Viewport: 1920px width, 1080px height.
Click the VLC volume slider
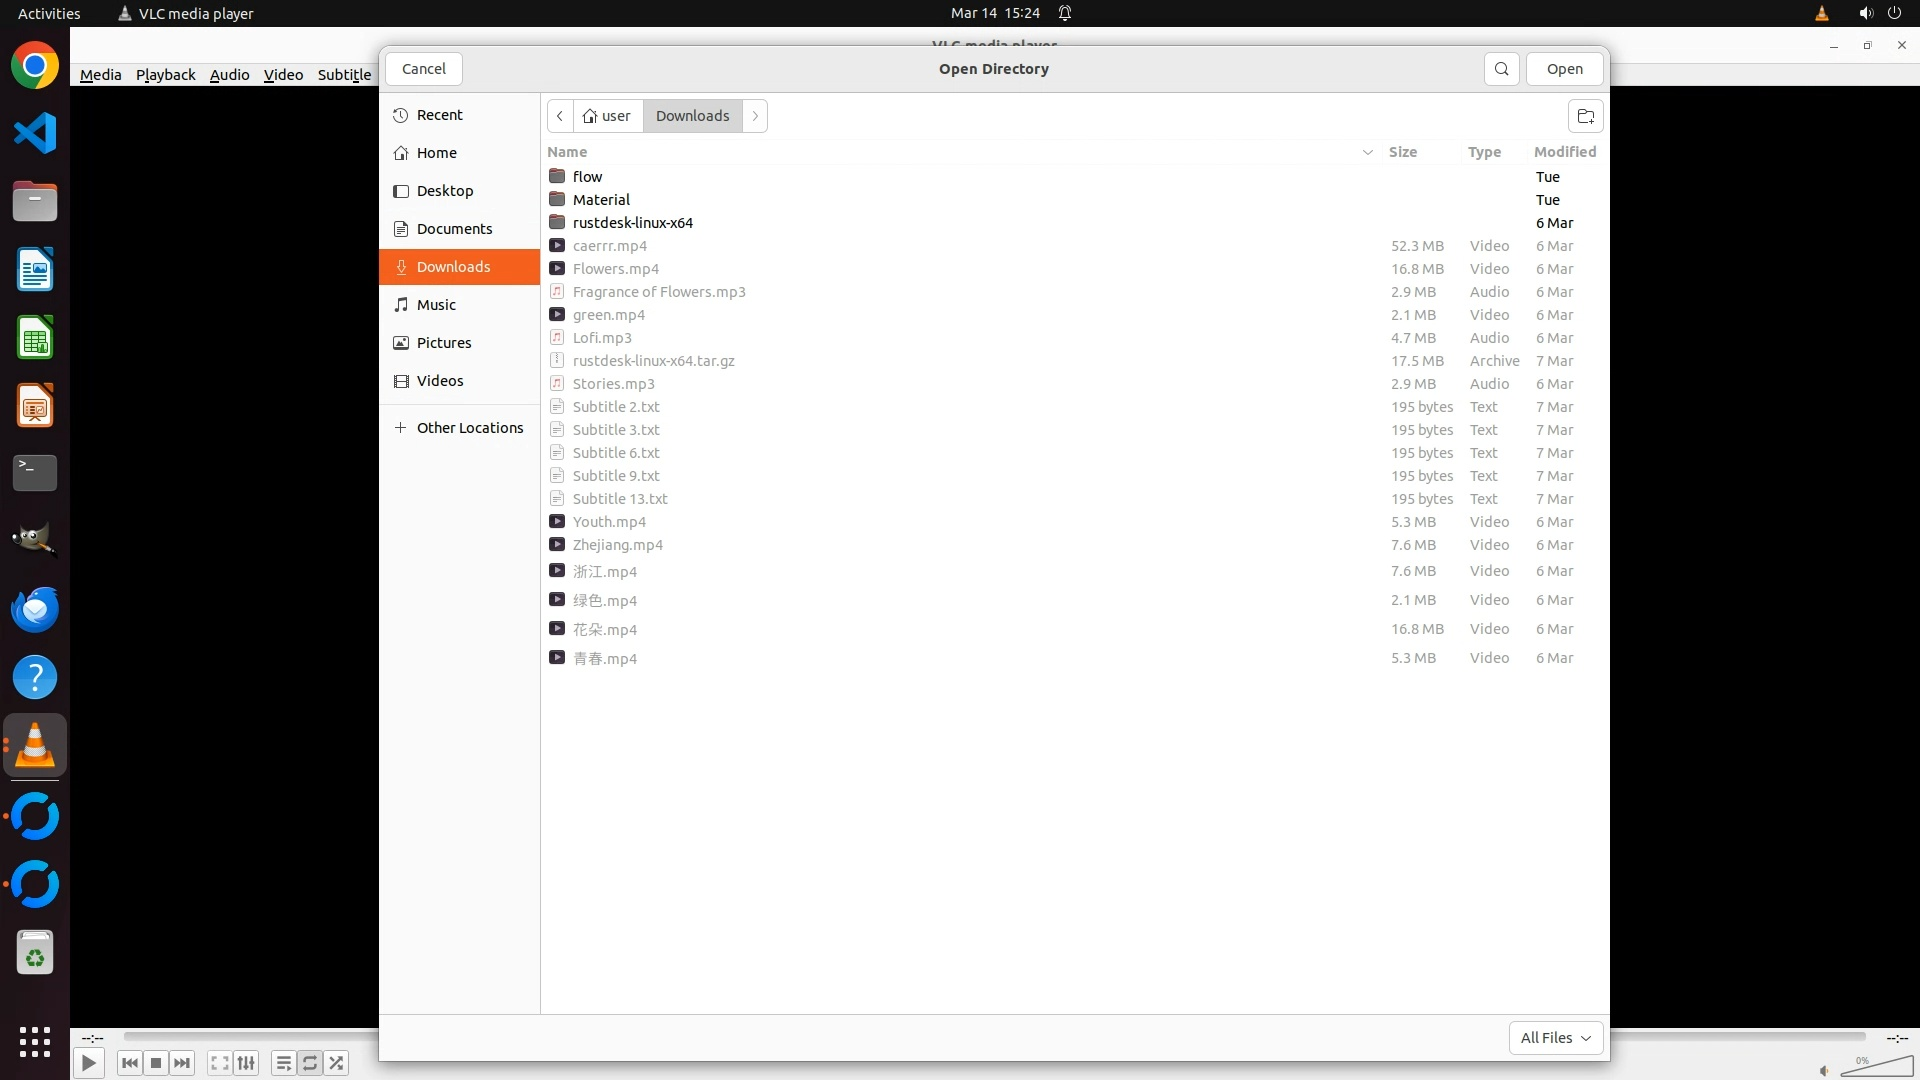(x=1876, y=1069)
